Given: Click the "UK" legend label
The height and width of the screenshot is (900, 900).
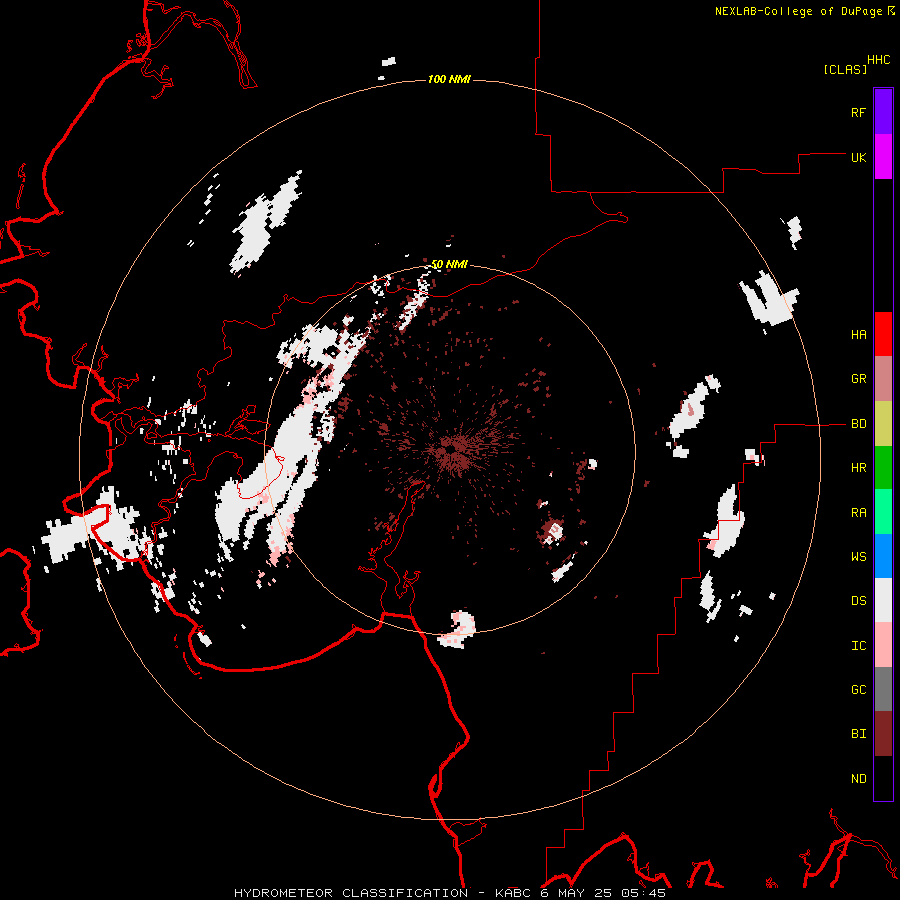Looking at the screenshot, I should [858, 157].
